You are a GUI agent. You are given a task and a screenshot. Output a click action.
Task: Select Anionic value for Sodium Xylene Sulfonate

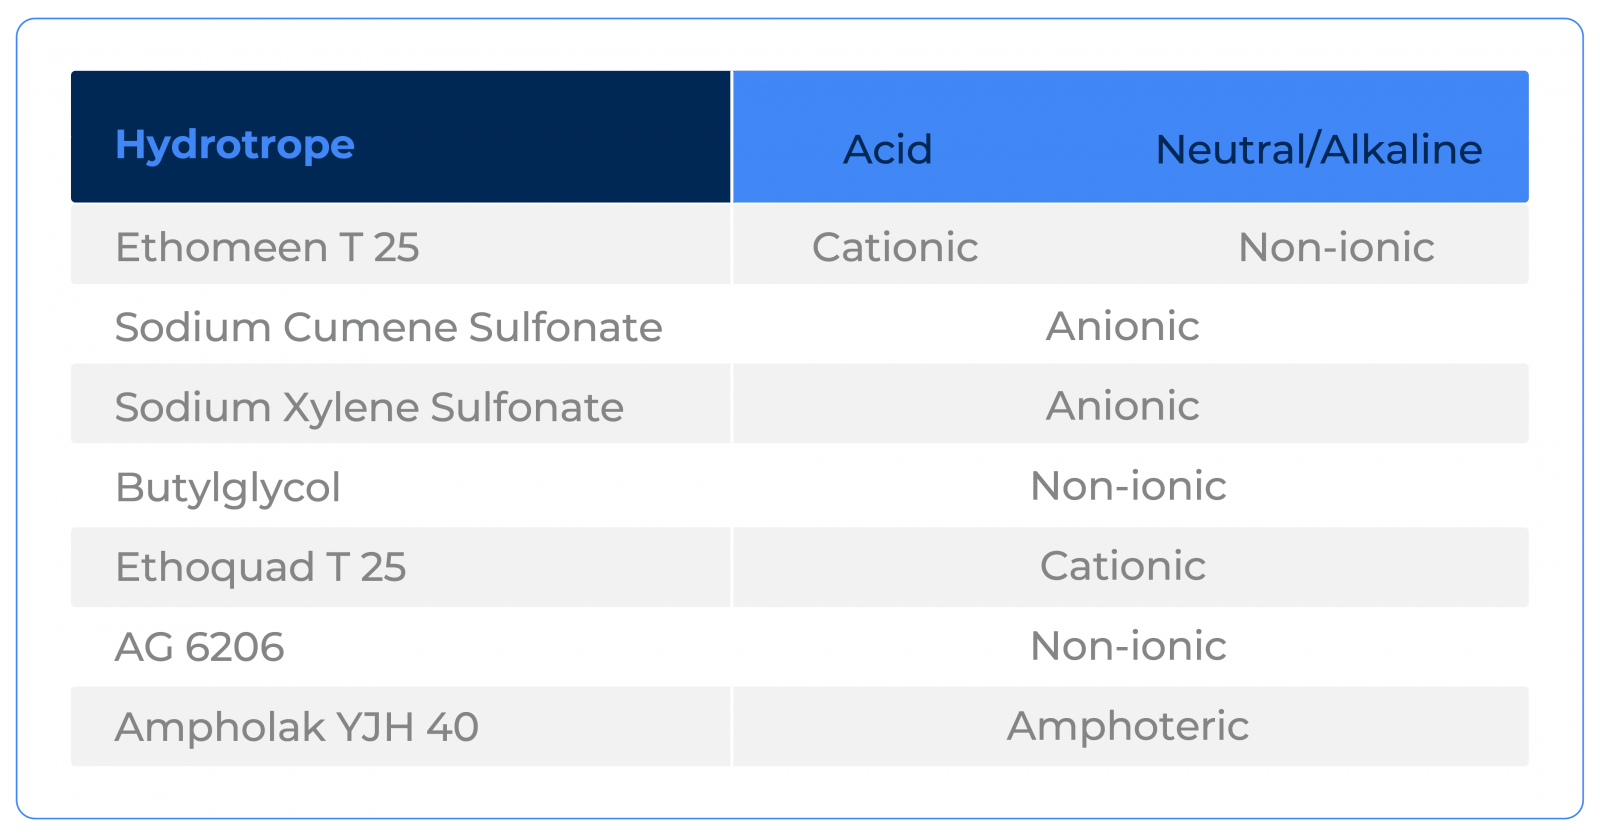(1122, 406)
